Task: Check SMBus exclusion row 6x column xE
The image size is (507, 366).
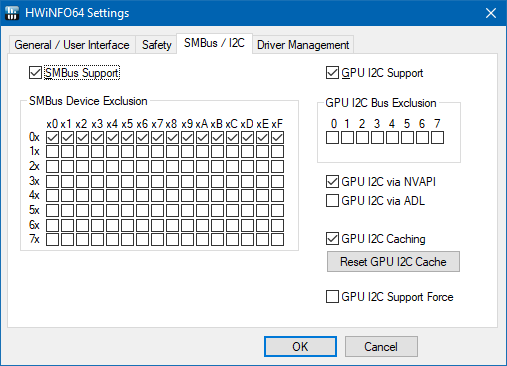Action: tap(262, 225)
